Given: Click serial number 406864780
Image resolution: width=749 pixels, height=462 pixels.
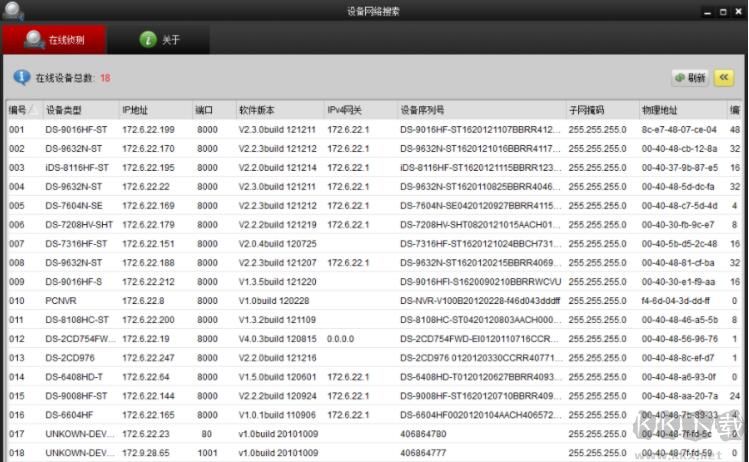Looking at the screenshot, I should (x=423, y=434).
